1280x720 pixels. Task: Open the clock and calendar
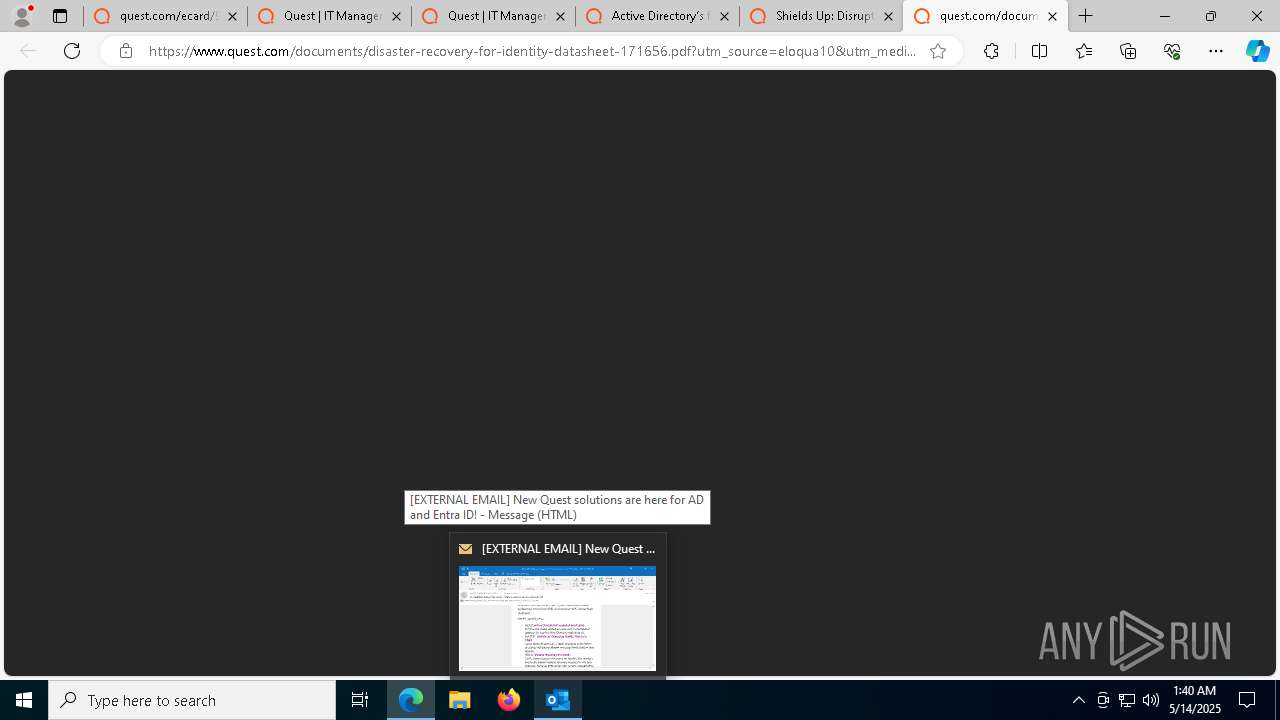[x=1195, y=700]
